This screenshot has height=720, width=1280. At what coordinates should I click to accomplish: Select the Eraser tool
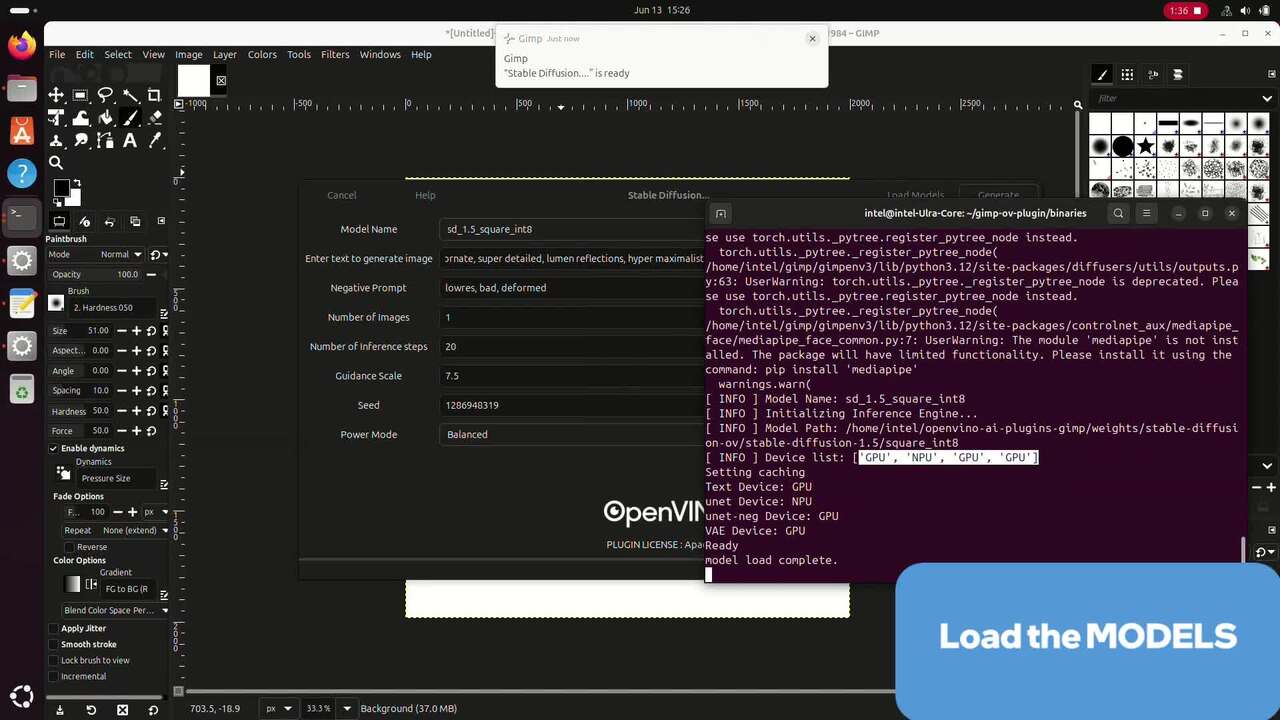[x=154, y=118]
